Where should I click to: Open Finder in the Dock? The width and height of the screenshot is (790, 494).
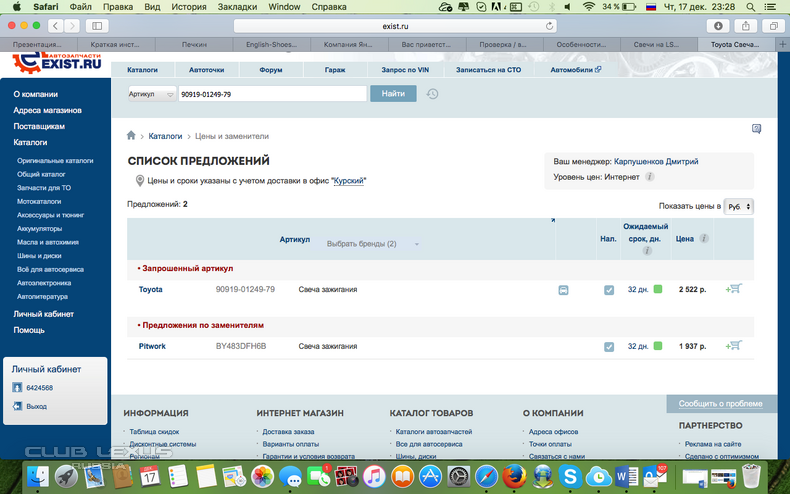[x=38, y=476]
